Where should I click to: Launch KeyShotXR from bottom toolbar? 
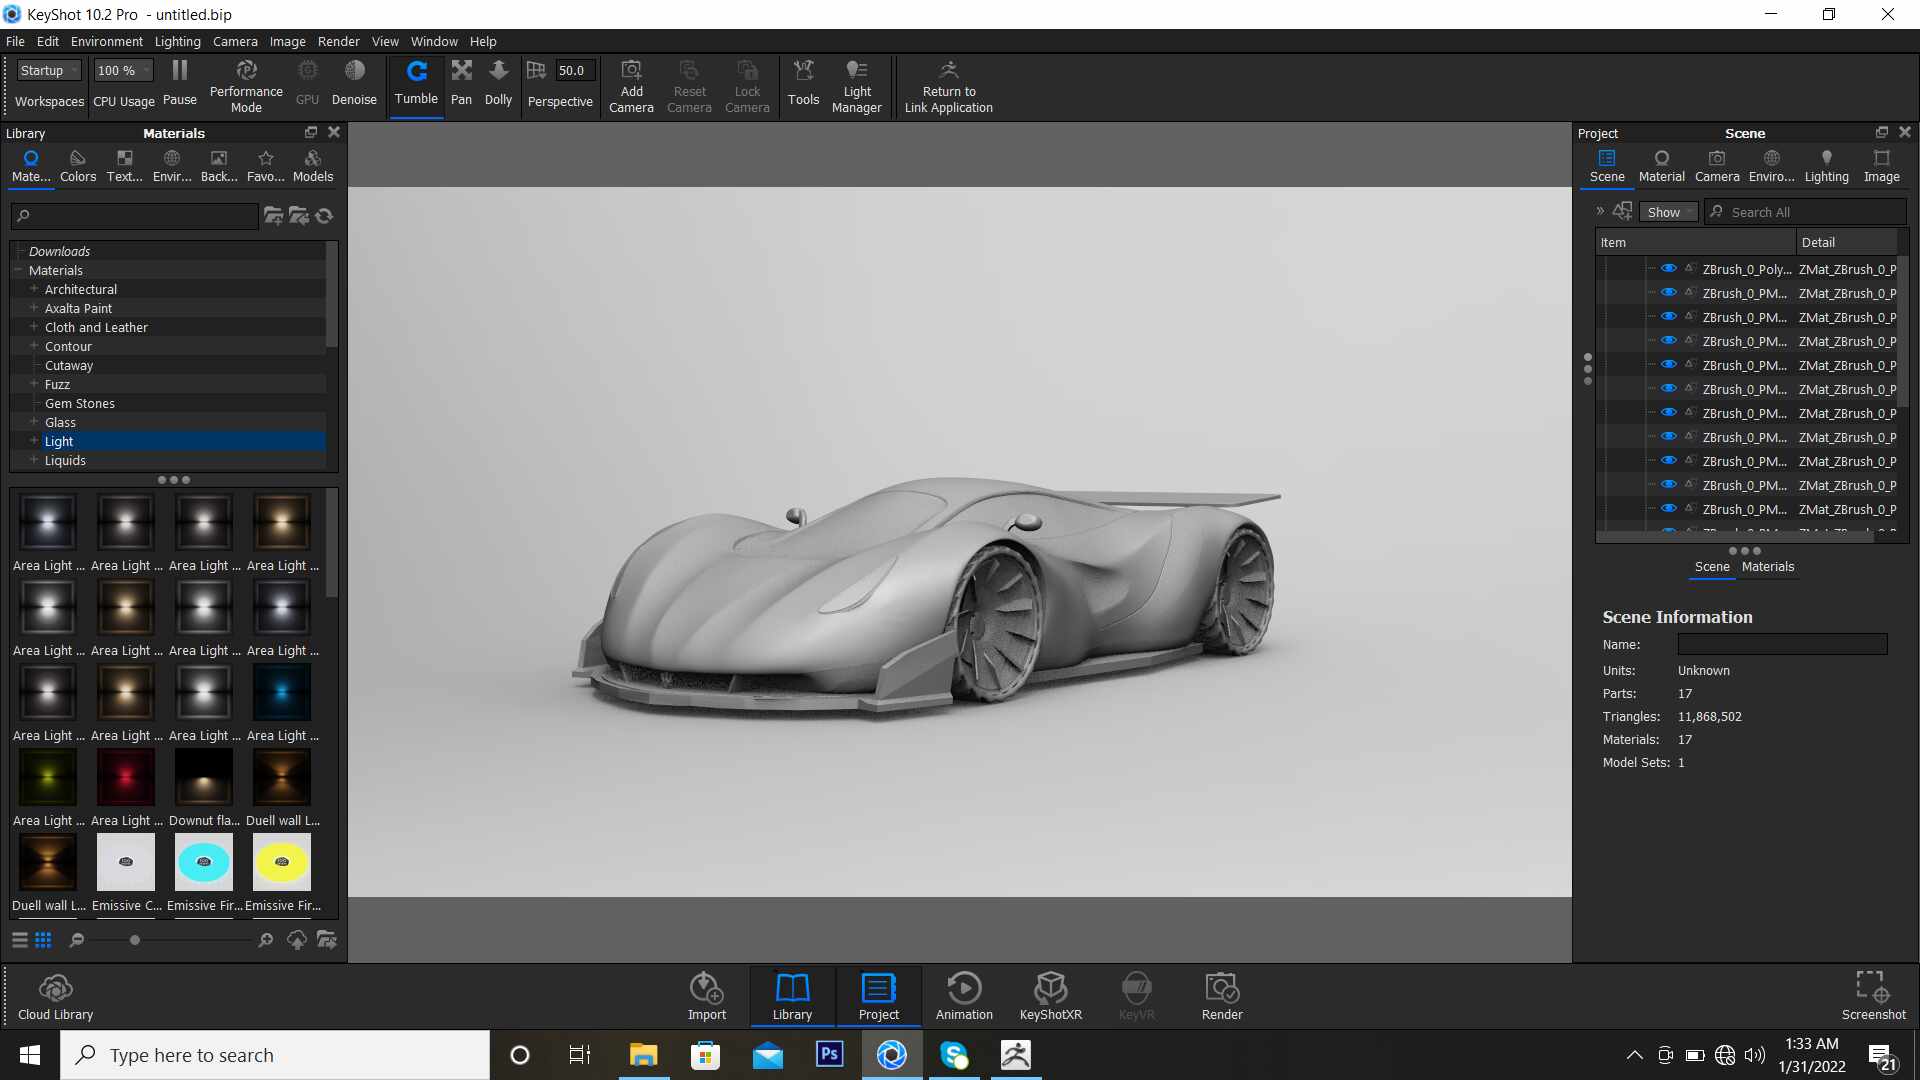[x=1050, y=996]
